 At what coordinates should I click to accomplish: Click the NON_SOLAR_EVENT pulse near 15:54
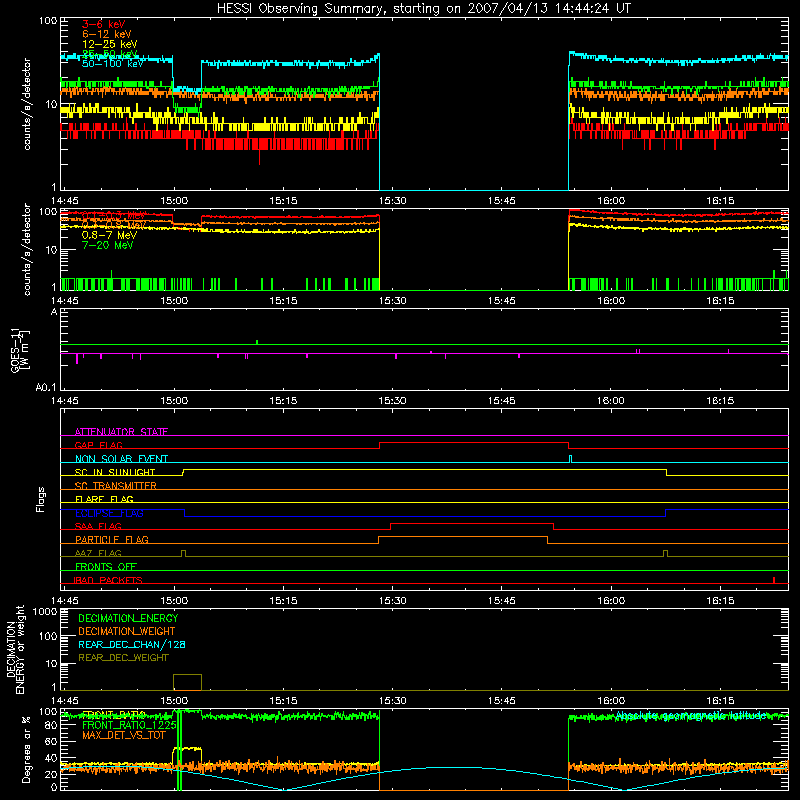click(x=570, y=459)
